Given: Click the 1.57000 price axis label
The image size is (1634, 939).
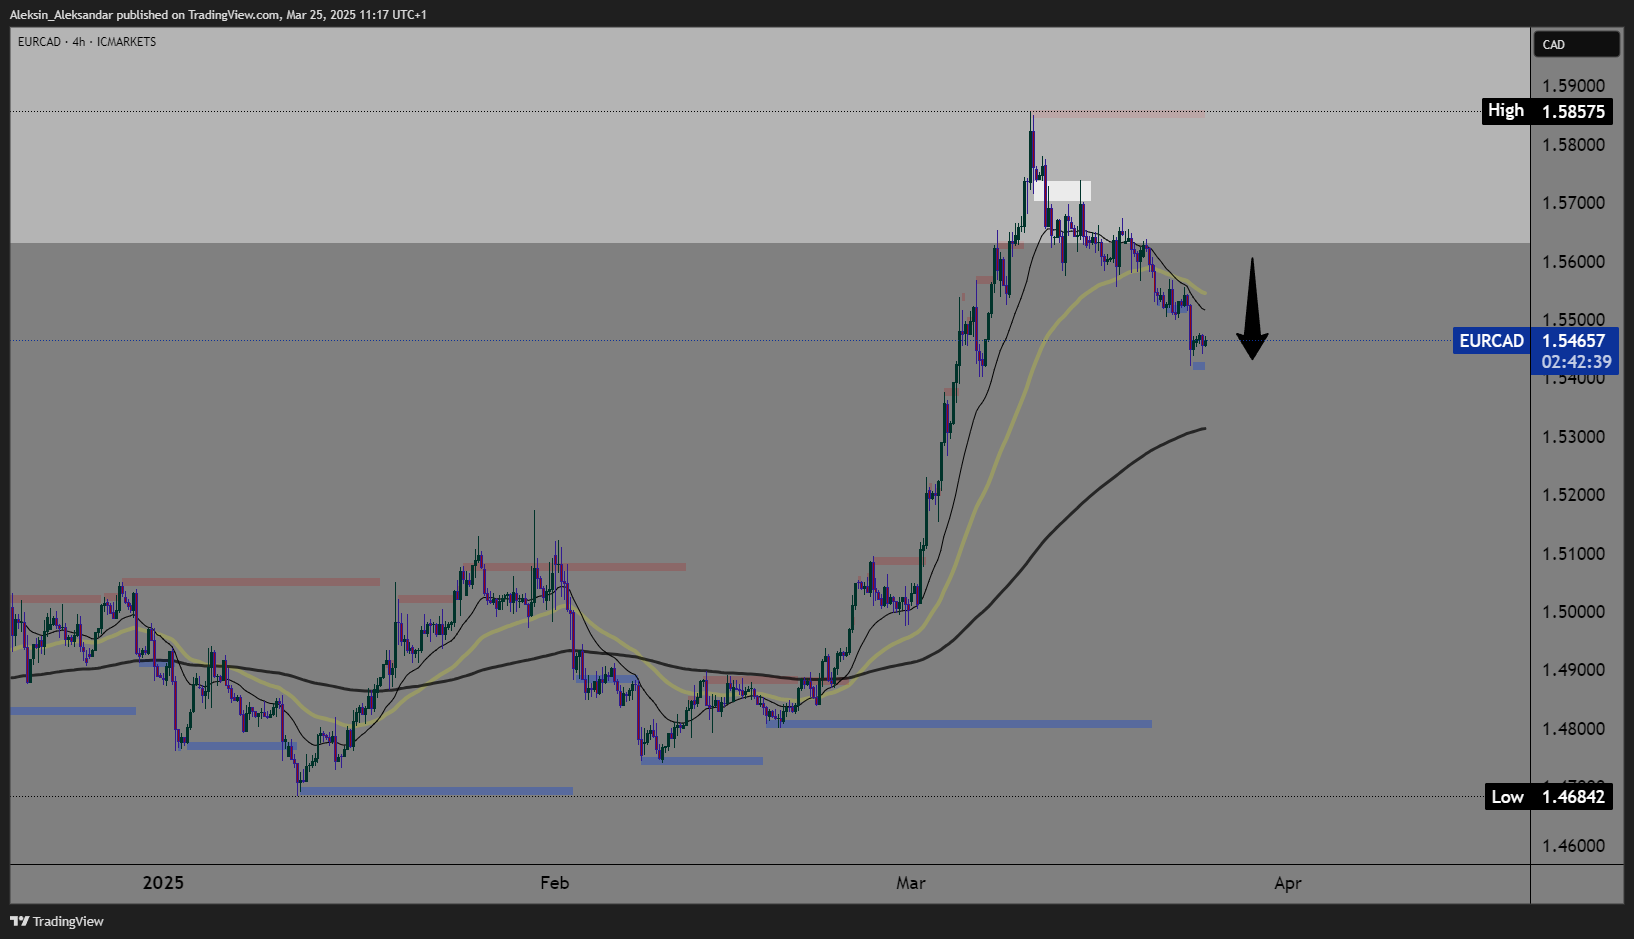Looking at the screenshot, I should point(1573,203).
